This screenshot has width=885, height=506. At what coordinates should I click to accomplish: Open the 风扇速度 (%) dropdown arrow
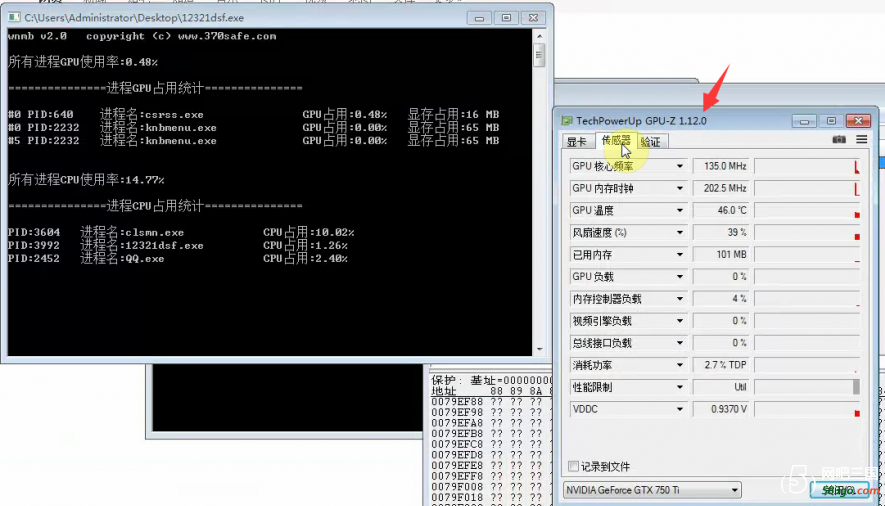click(680, 232)
